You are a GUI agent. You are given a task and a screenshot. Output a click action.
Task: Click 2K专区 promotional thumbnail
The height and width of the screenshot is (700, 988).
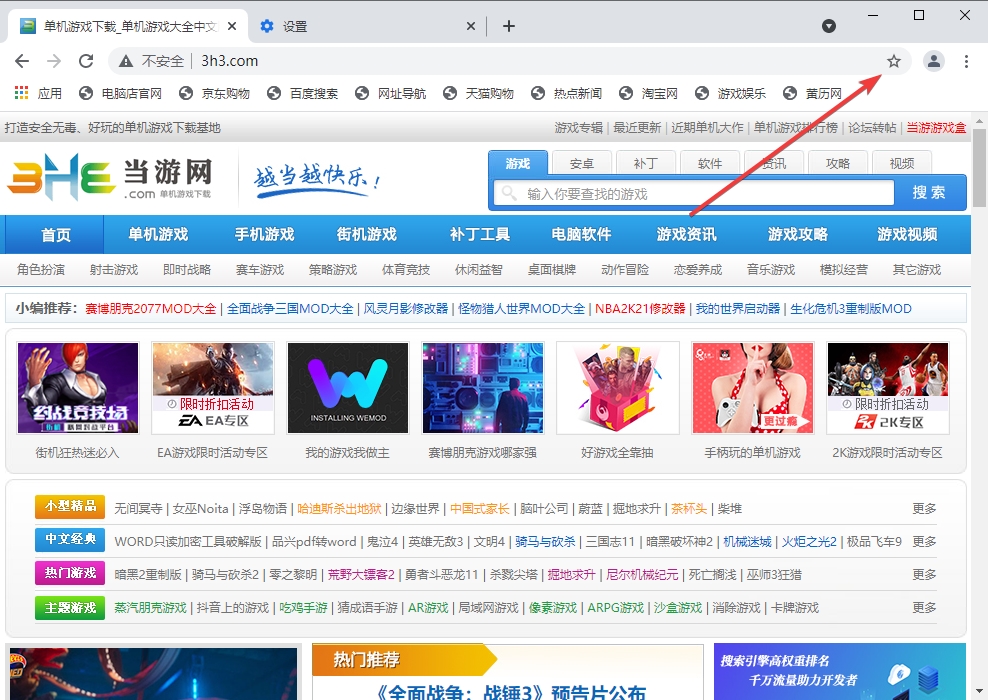coord(888,387)
